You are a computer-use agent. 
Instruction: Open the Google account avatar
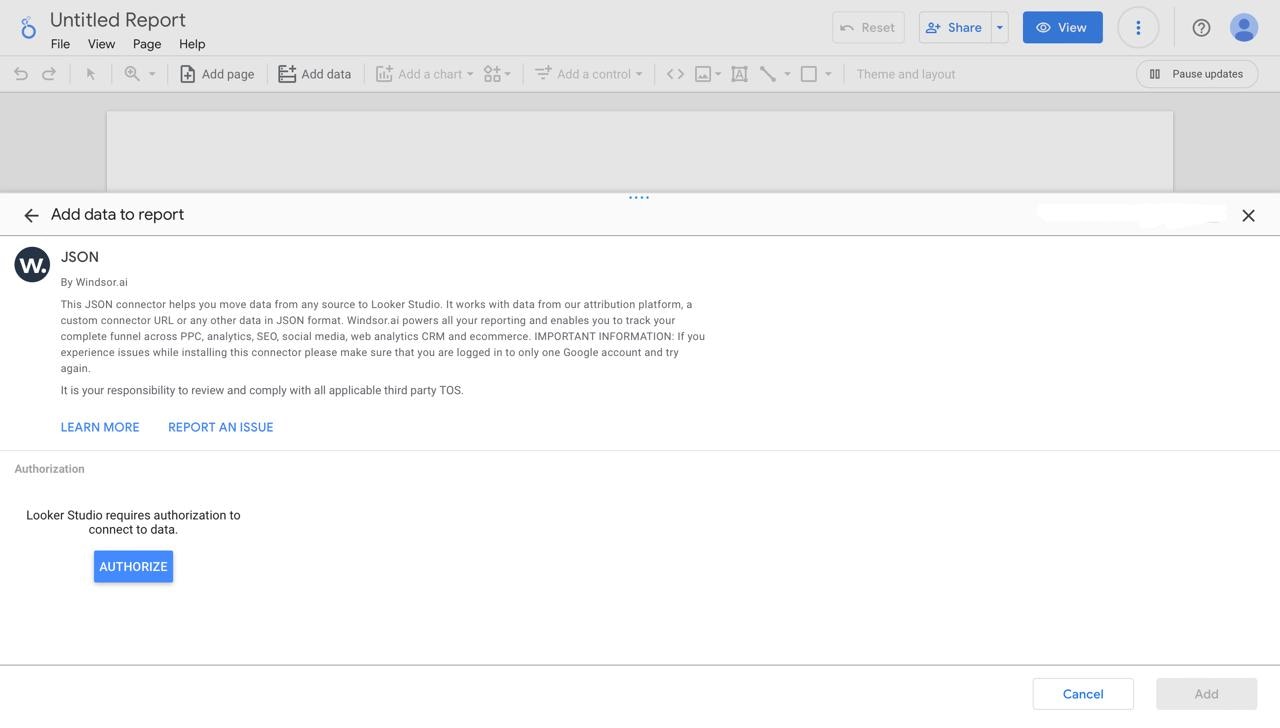1244,28
